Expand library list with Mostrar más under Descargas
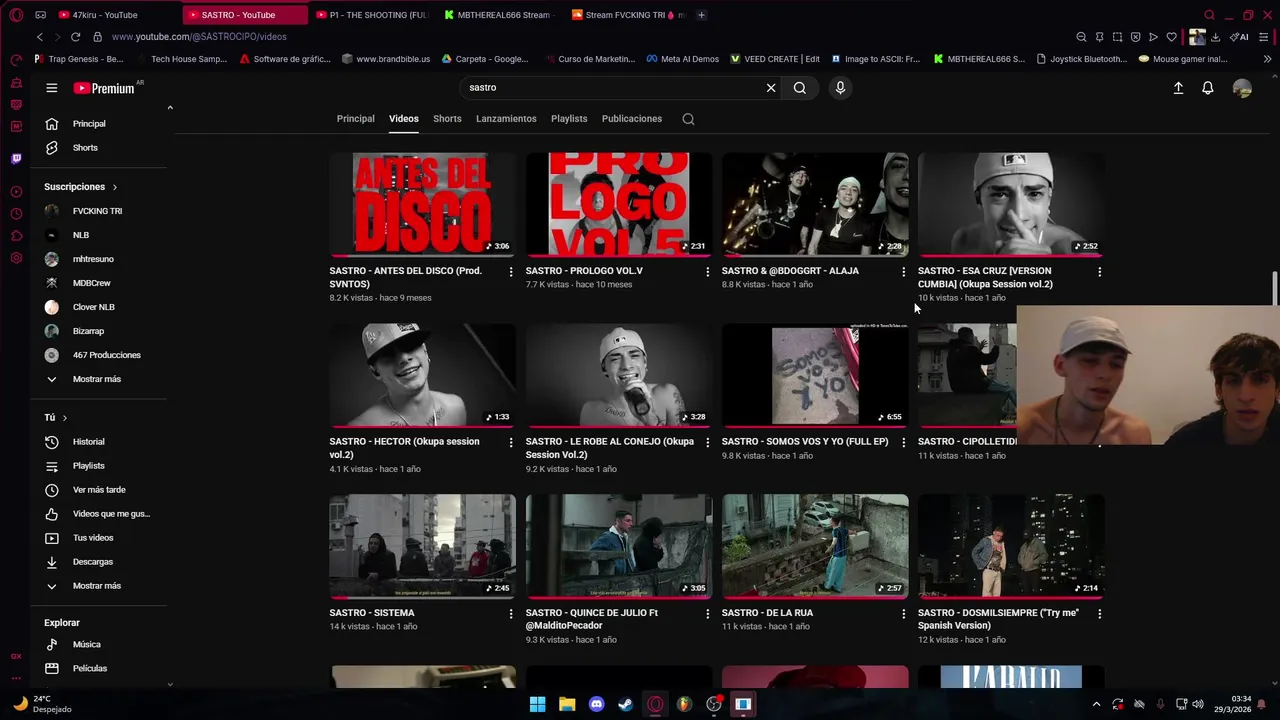This screenshot has height=720, width=1280. pyautogui.click(x=97, y=586)
